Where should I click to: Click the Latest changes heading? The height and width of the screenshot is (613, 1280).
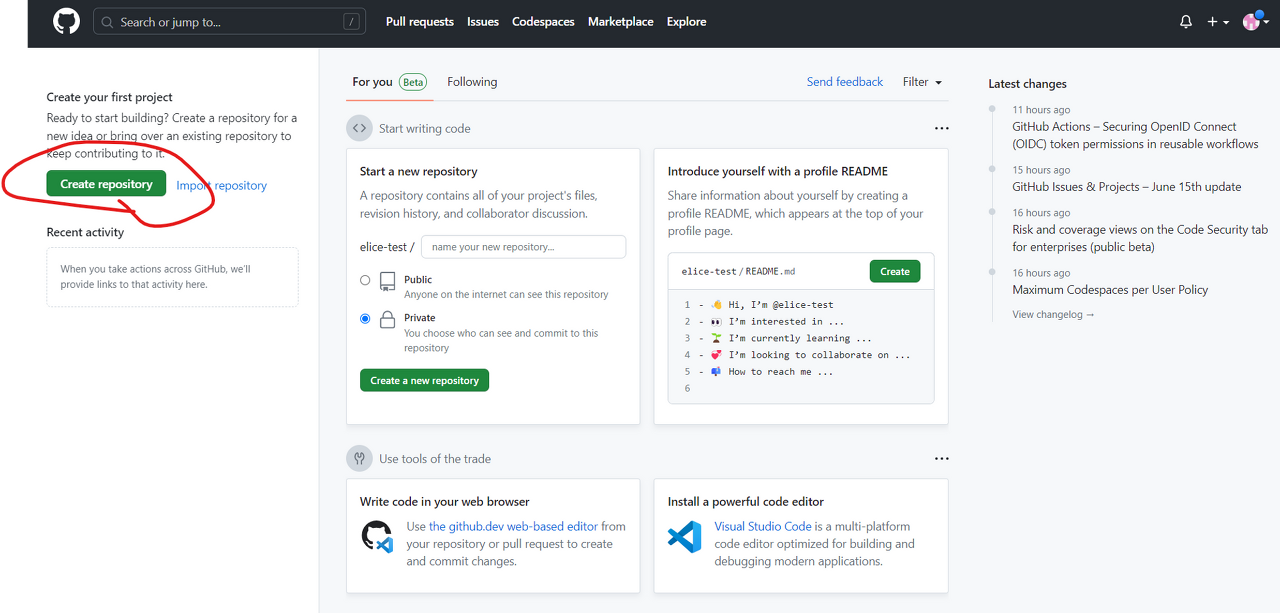point(1027,84)
